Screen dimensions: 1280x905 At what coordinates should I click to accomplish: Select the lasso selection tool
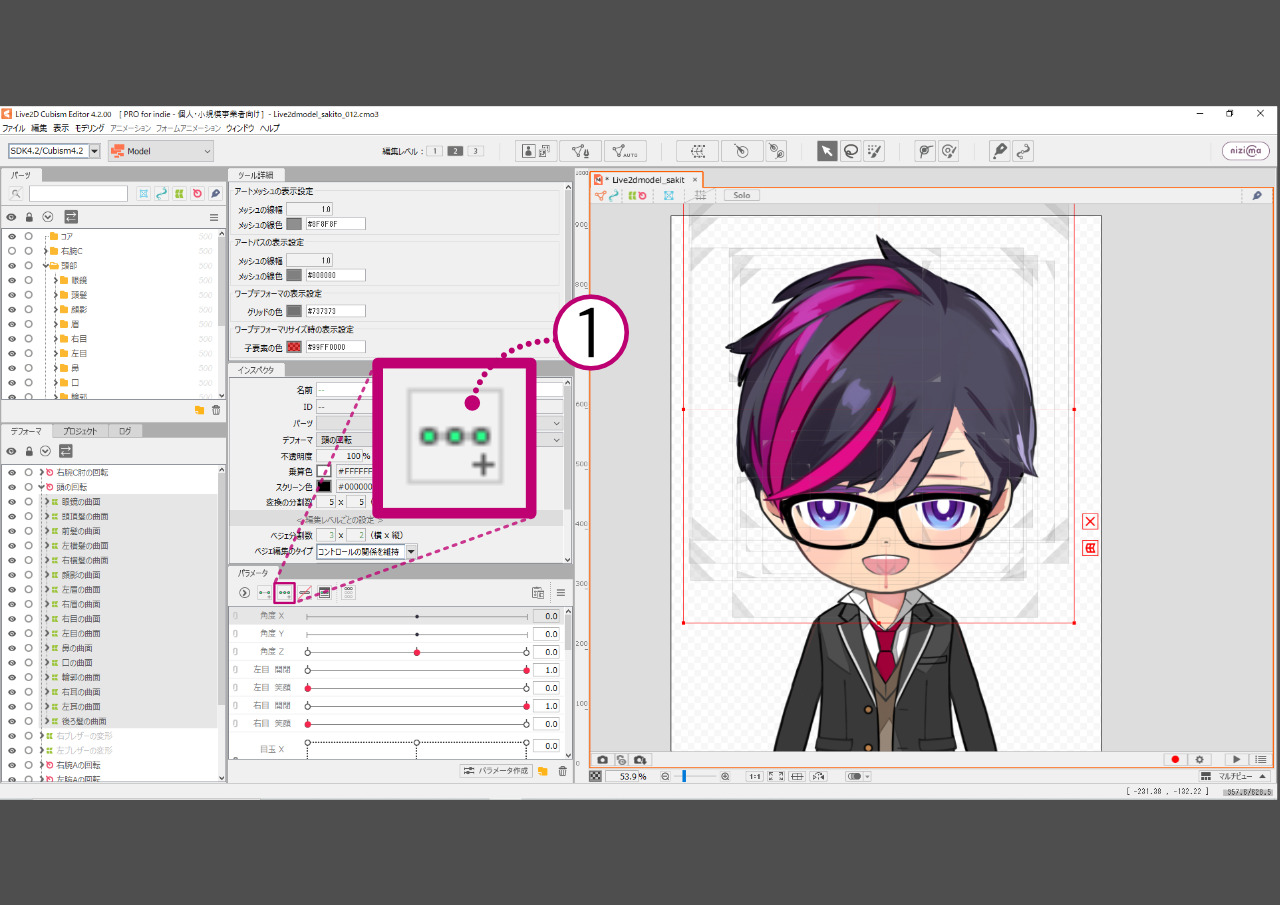(851, 151)
